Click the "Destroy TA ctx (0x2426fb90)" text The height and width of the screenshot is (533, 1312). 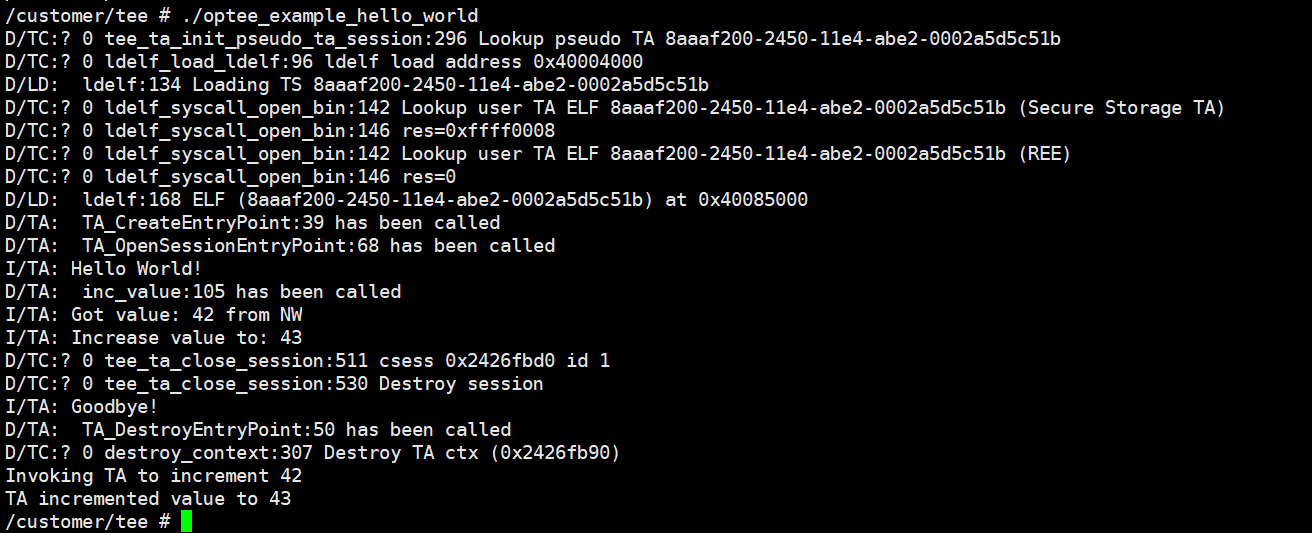tap(472, 453)
